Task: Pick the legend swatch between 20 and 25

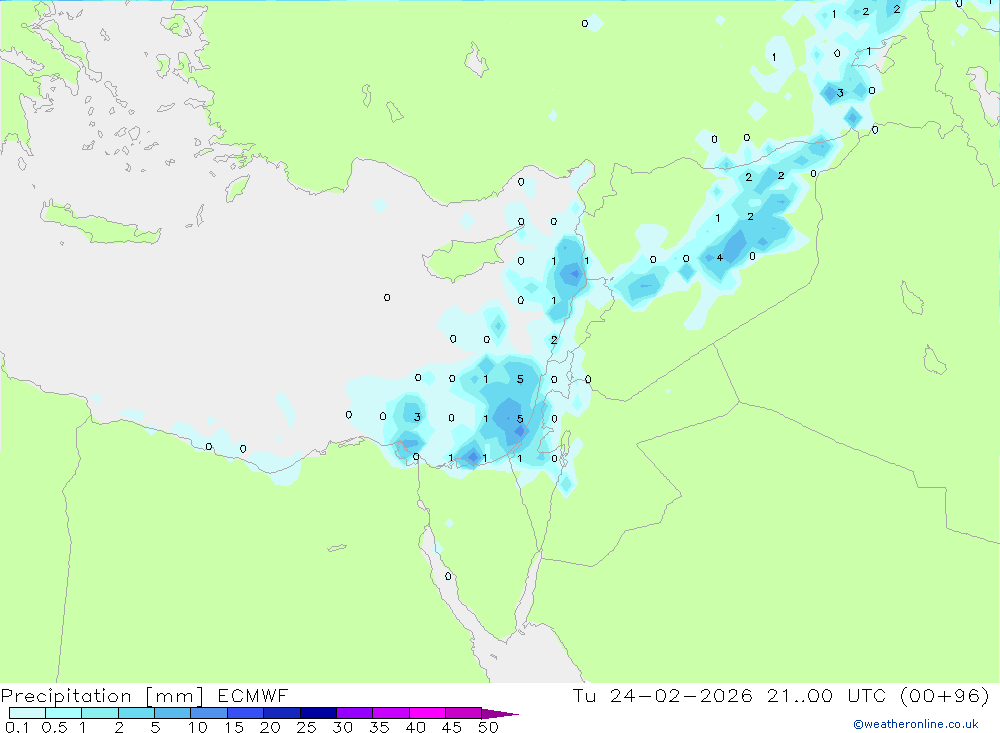Action: tap(282, 713)
